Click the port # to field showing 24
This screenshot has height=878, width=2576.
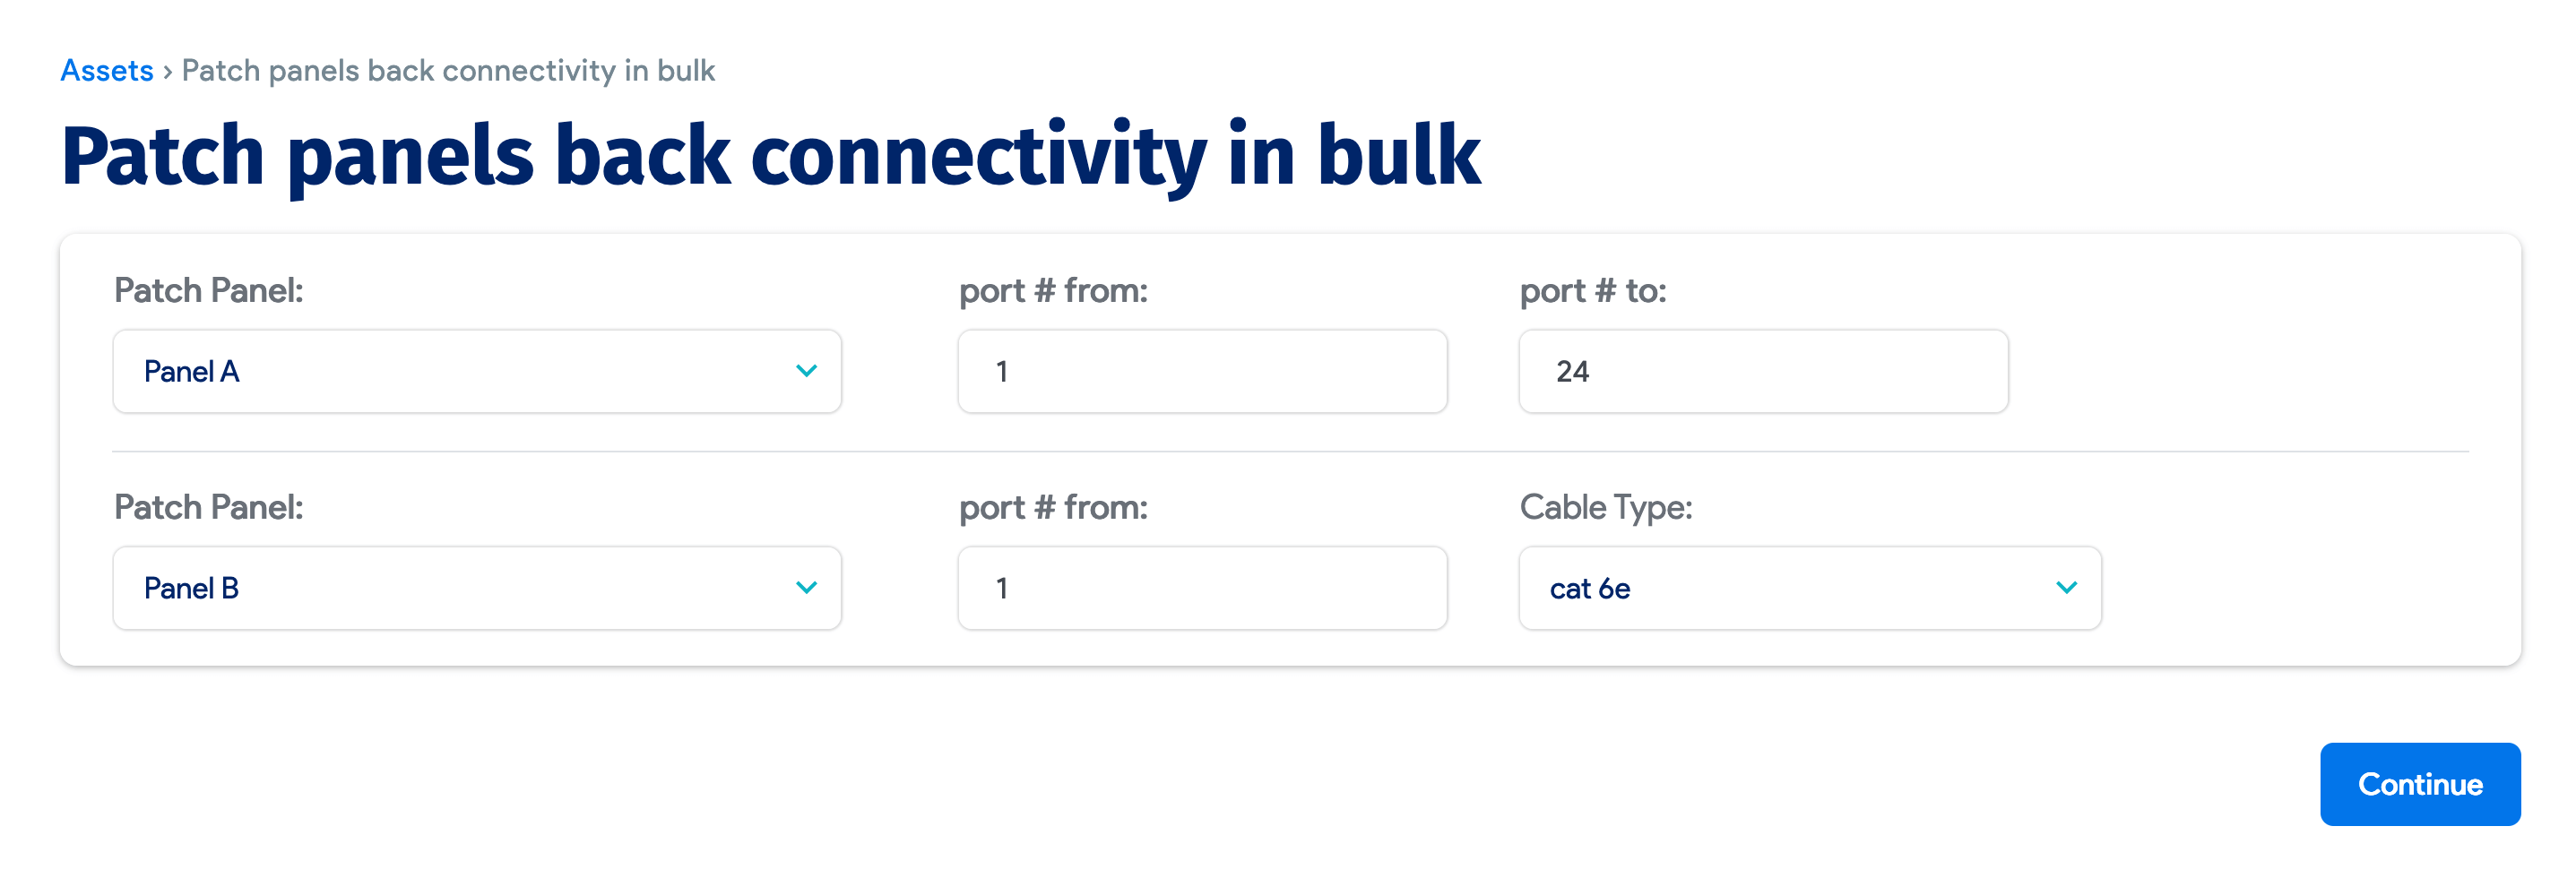coord(1763,371)
